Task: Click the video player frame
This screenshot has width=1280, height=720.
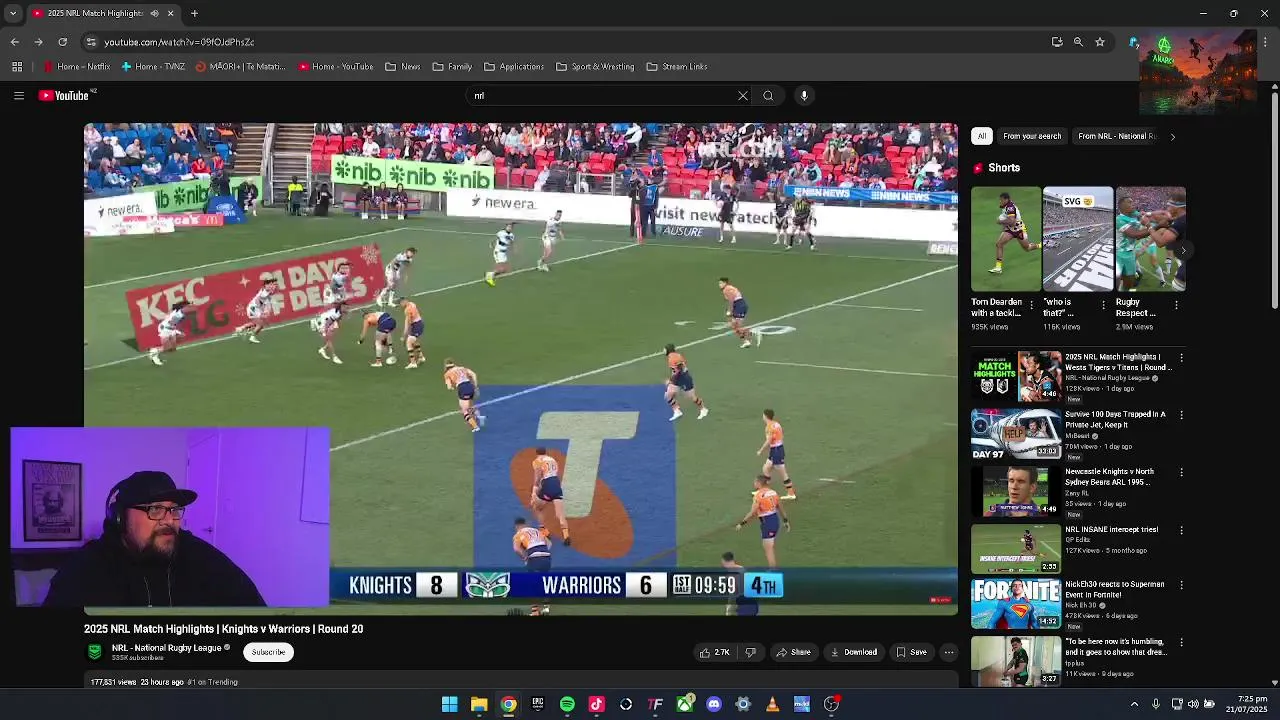Action: [x=520, y=369]
